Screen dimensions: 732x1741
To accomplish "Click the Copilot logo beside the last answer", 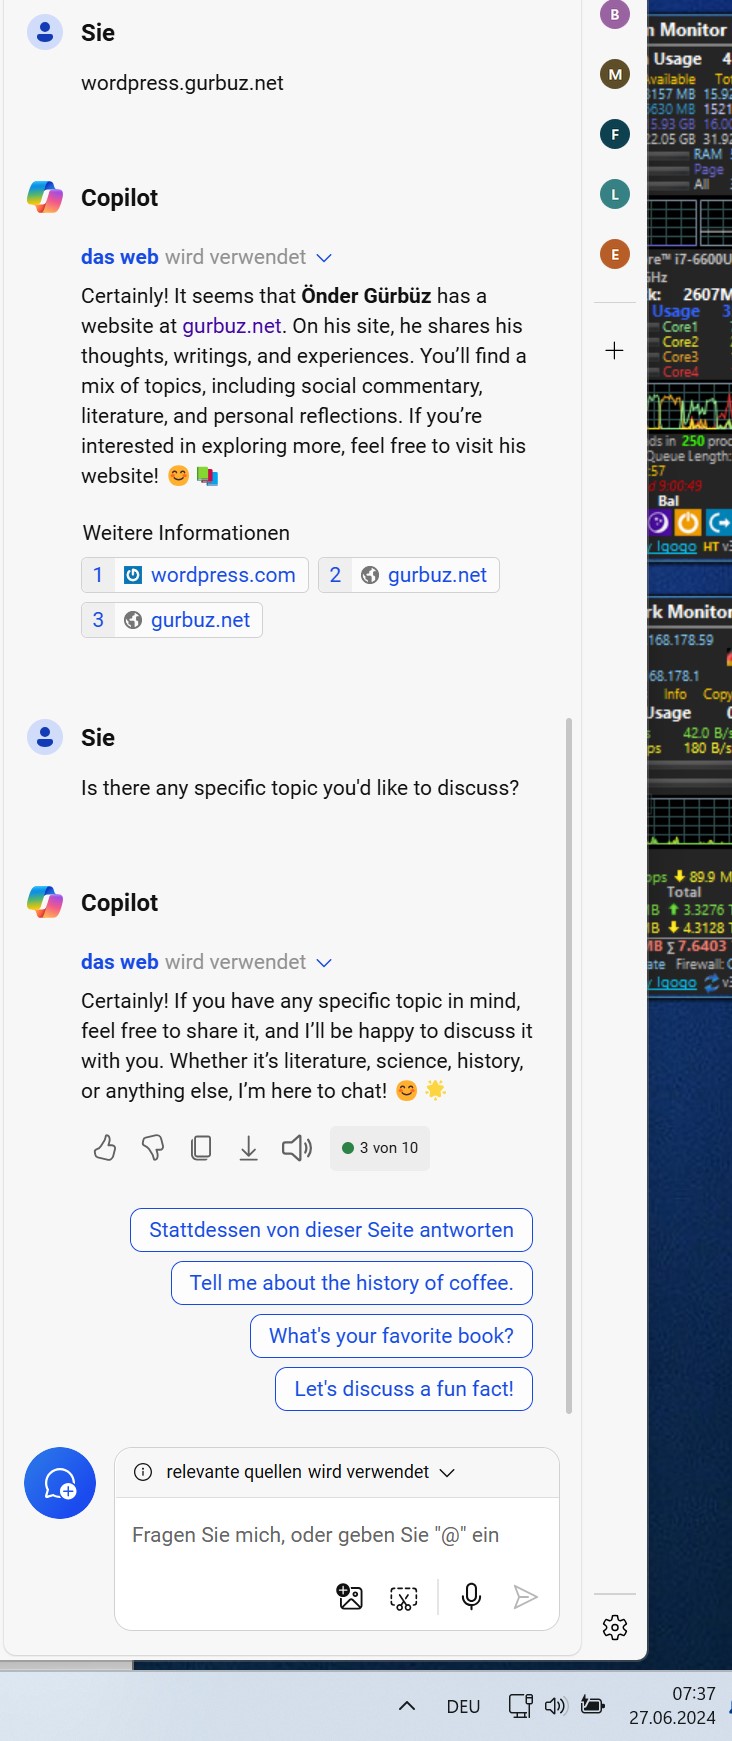I will (x=45, y=902).
